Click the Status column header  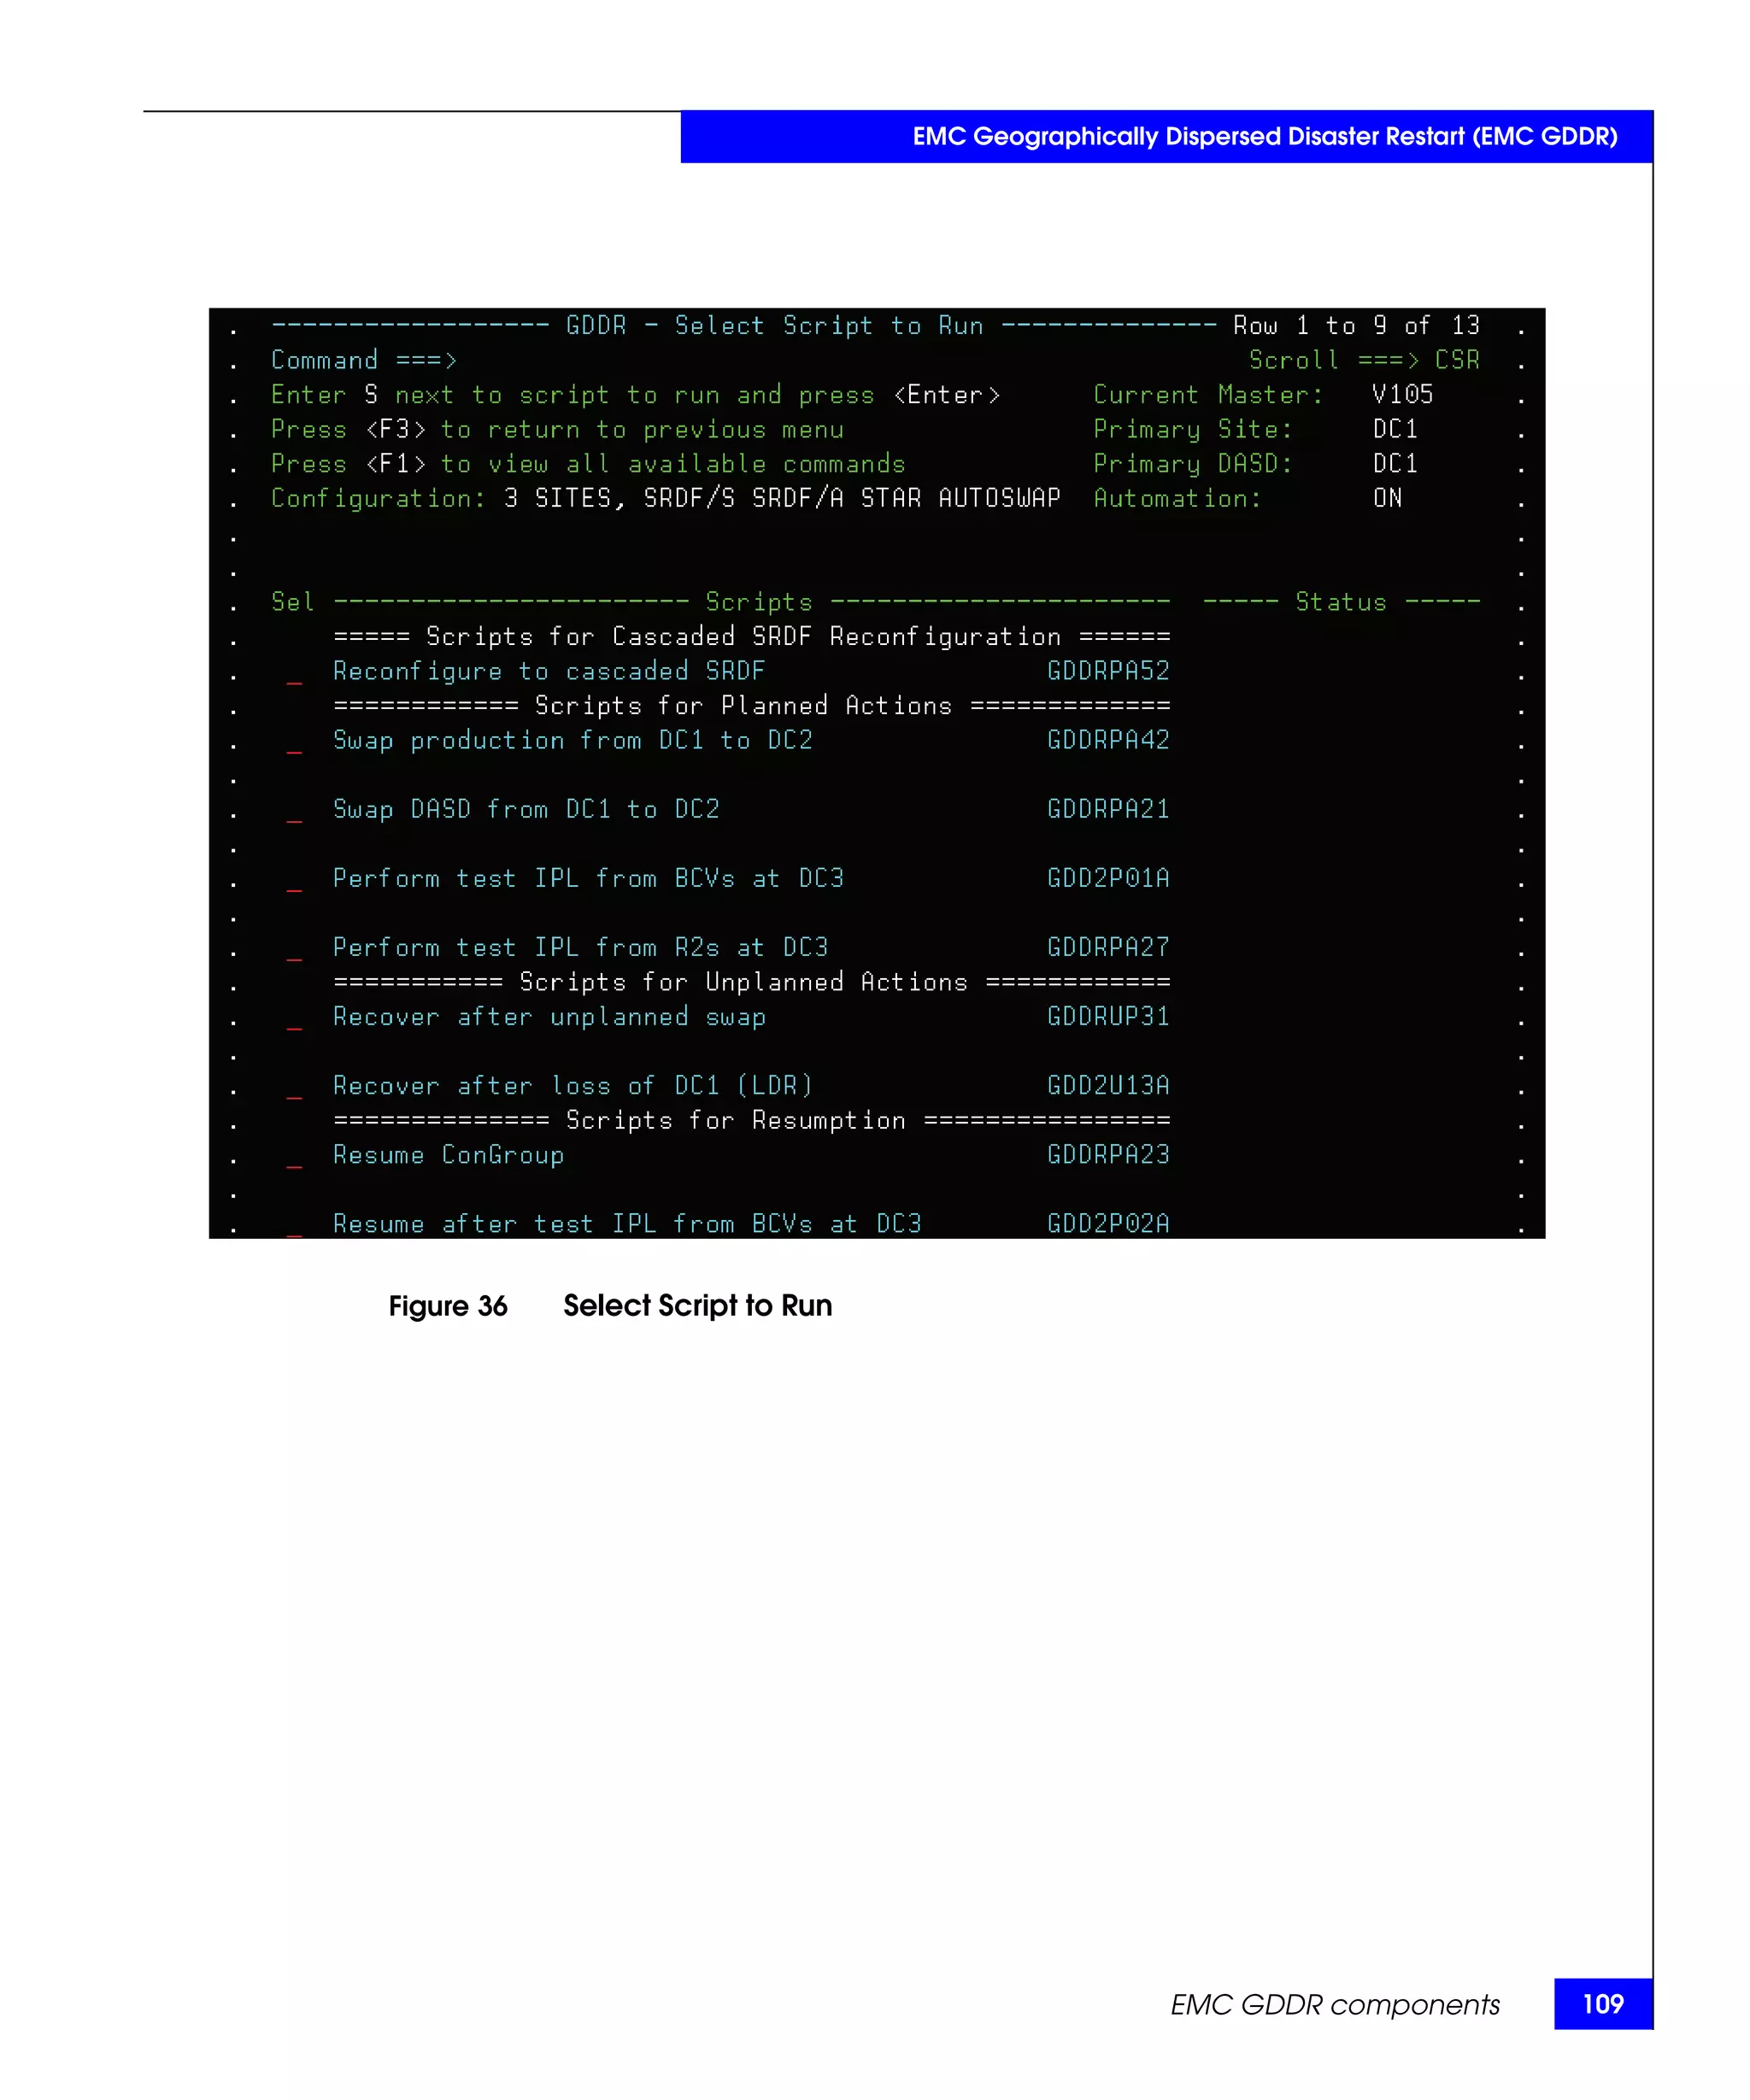(1341, 602)
